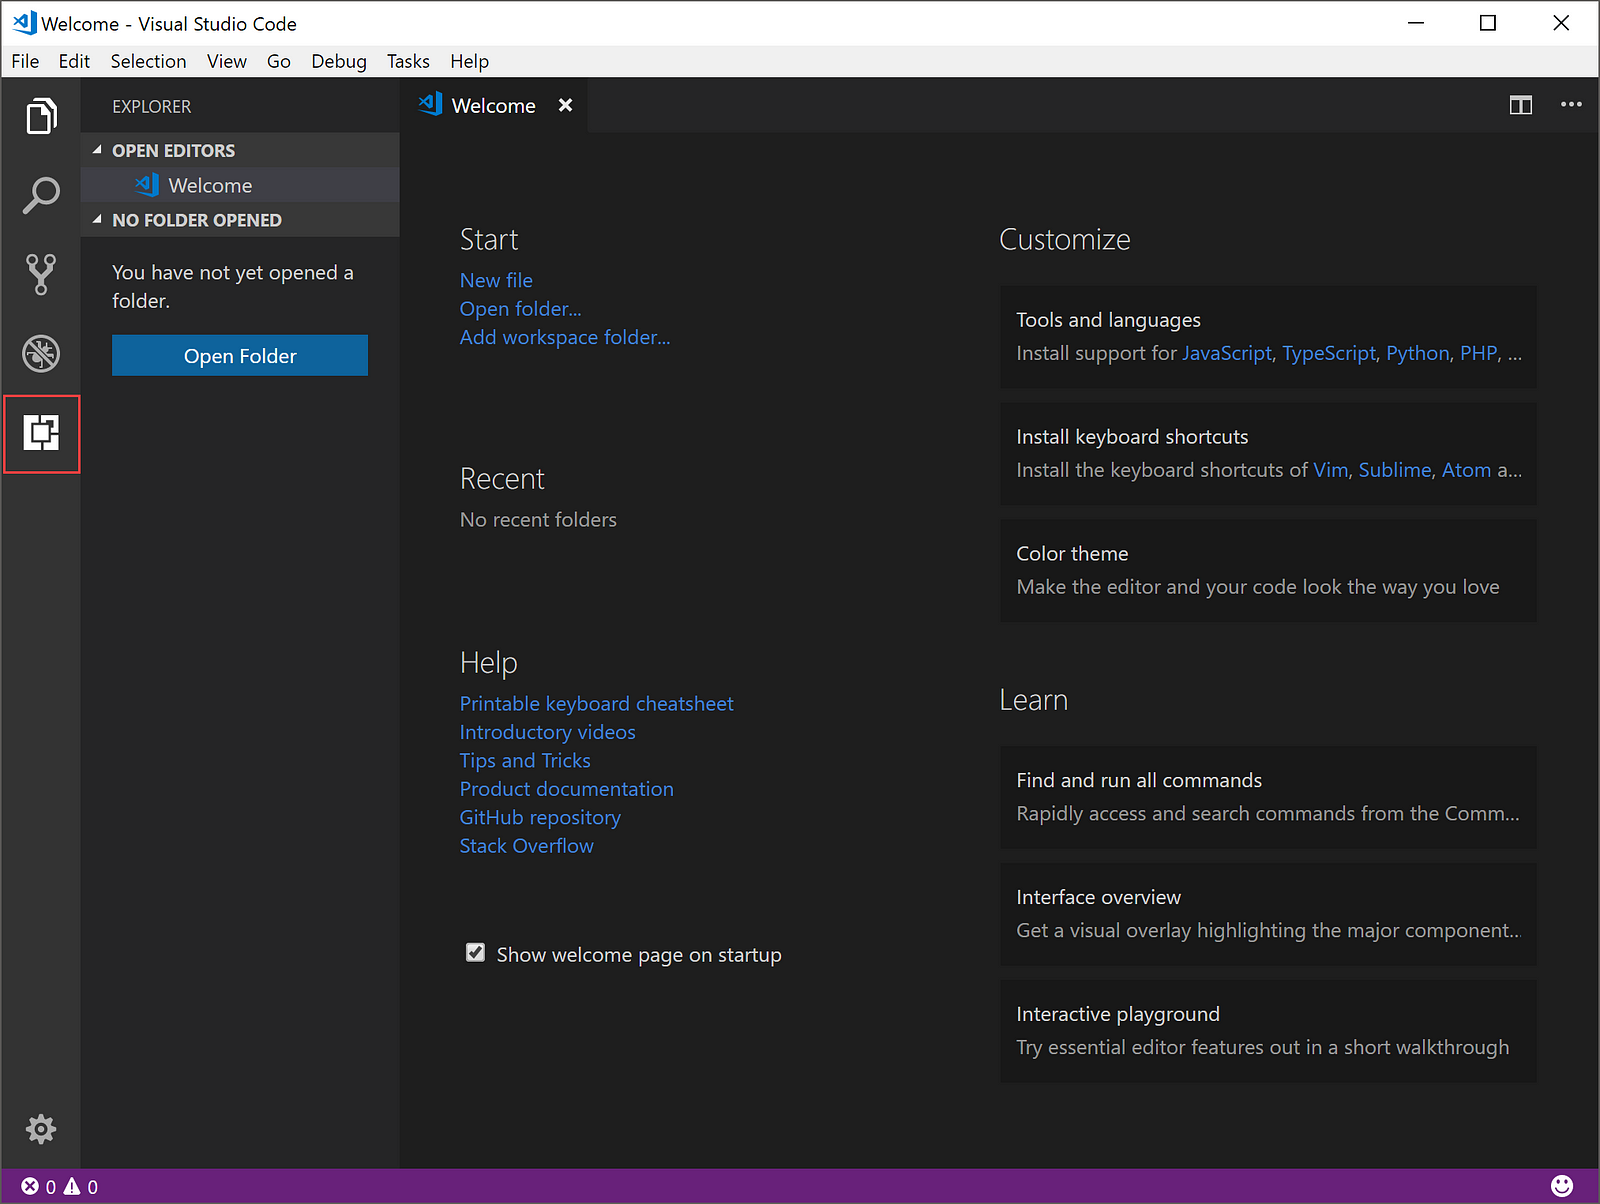Click Add workspace folder... link

point(565,337)
